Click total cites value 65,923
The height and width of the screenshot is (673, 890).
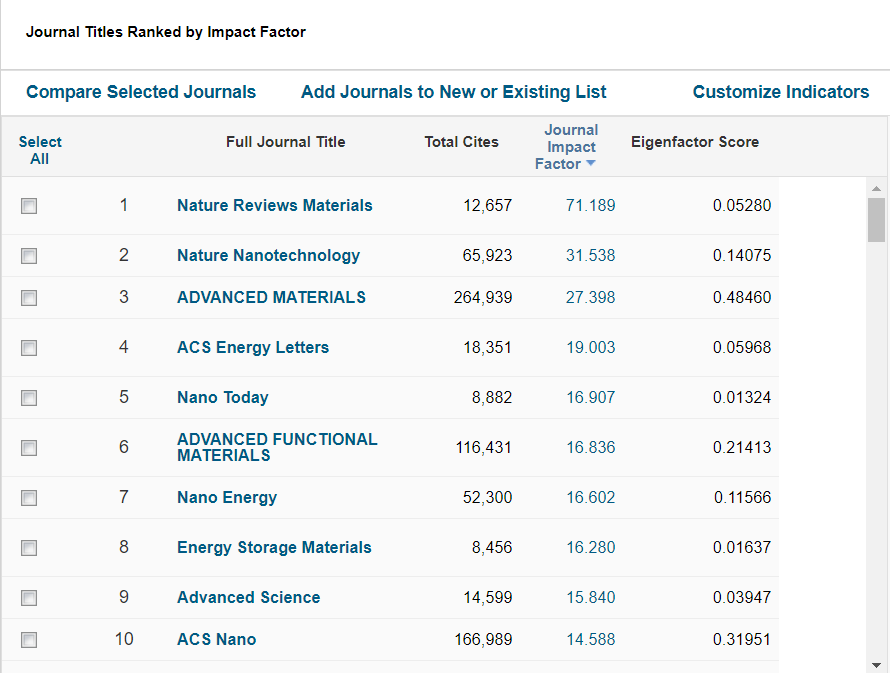[x=488, y=255]
